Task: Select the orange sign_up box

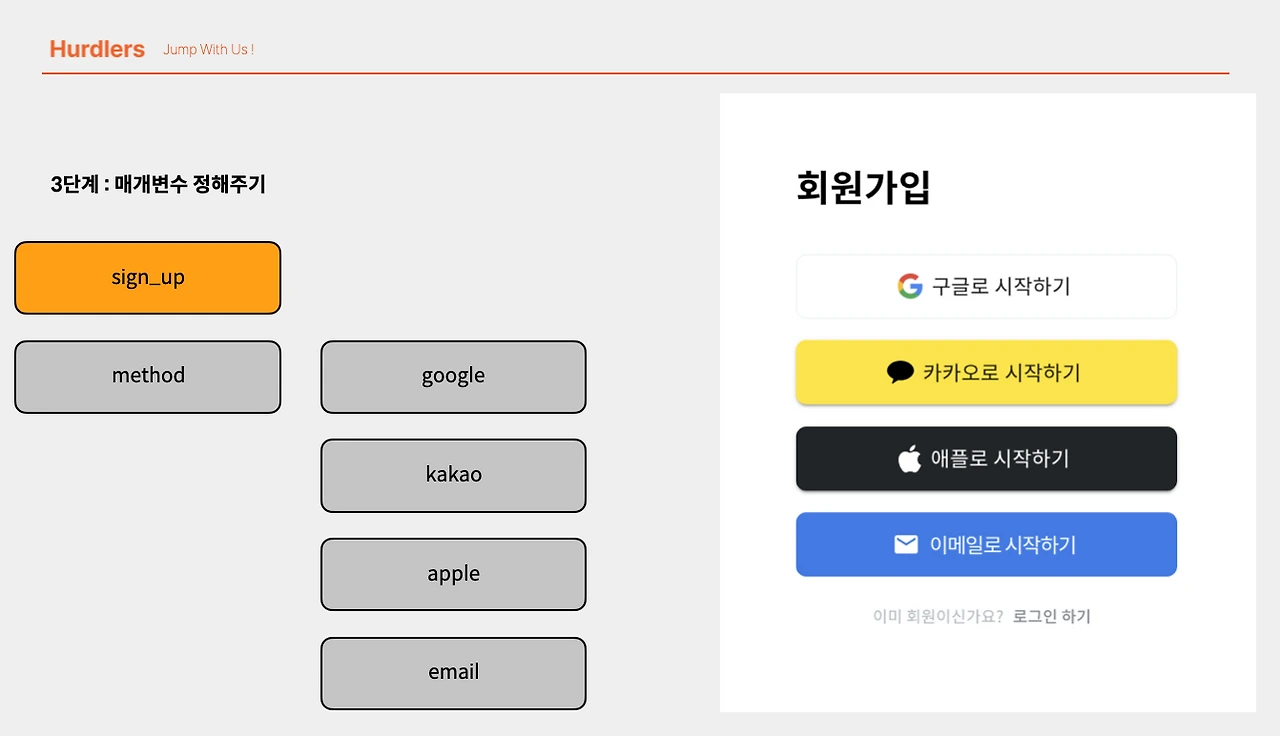Action: (x=148, y=278)
